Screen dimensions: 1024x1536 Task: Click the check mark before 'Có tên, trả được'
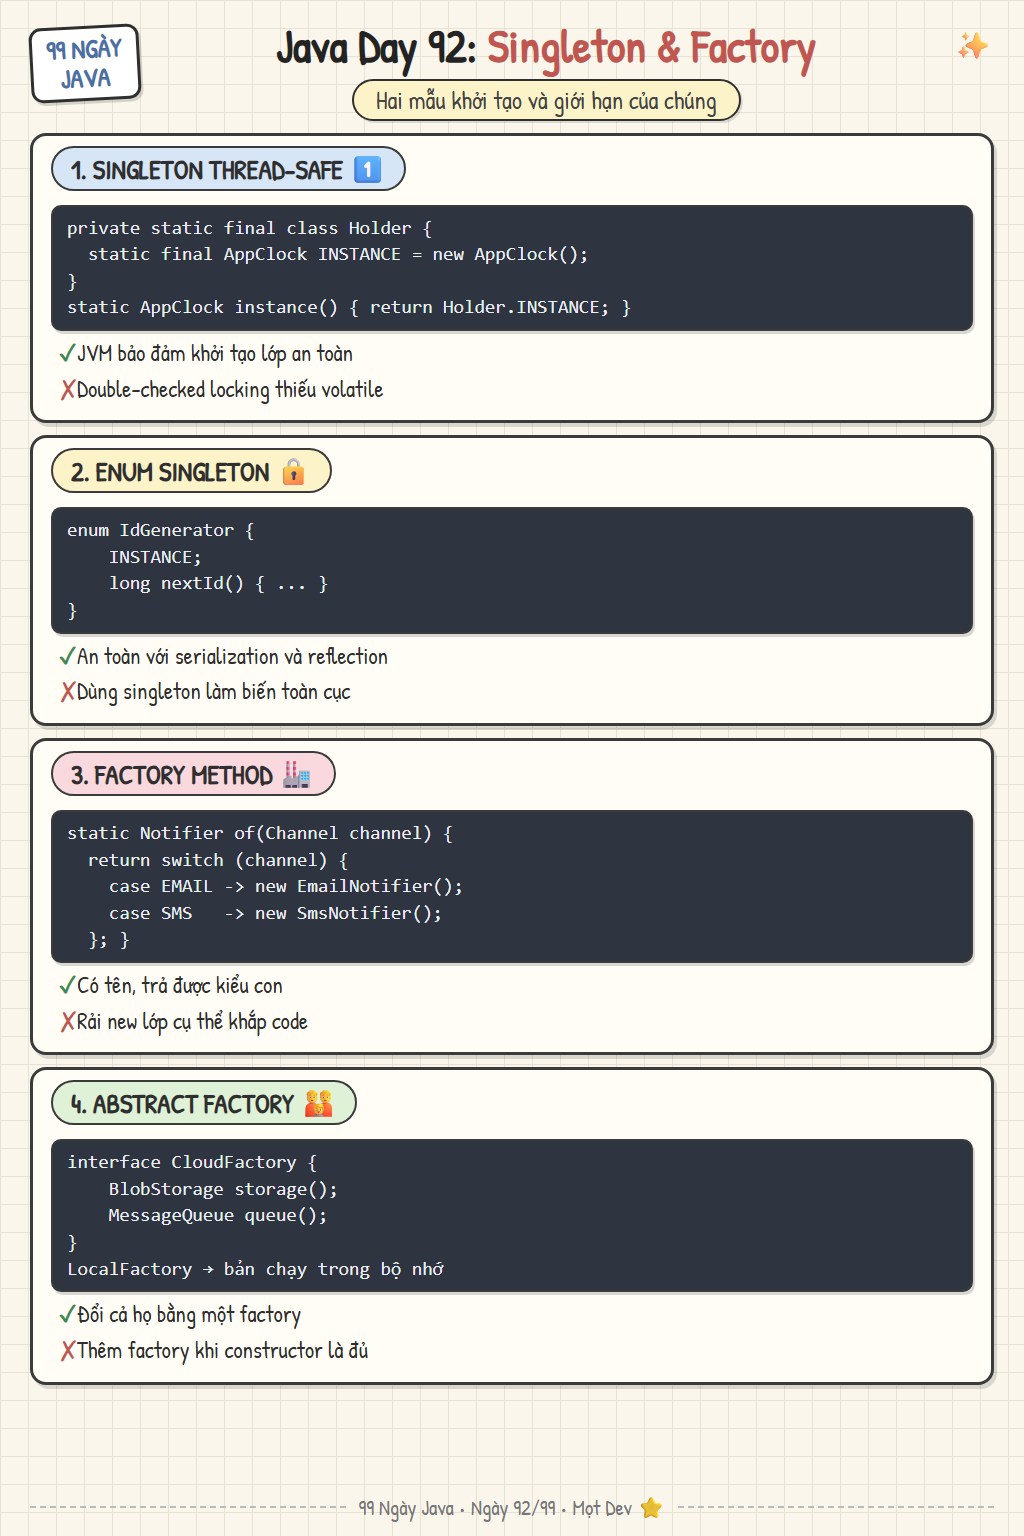coord(67,986)
